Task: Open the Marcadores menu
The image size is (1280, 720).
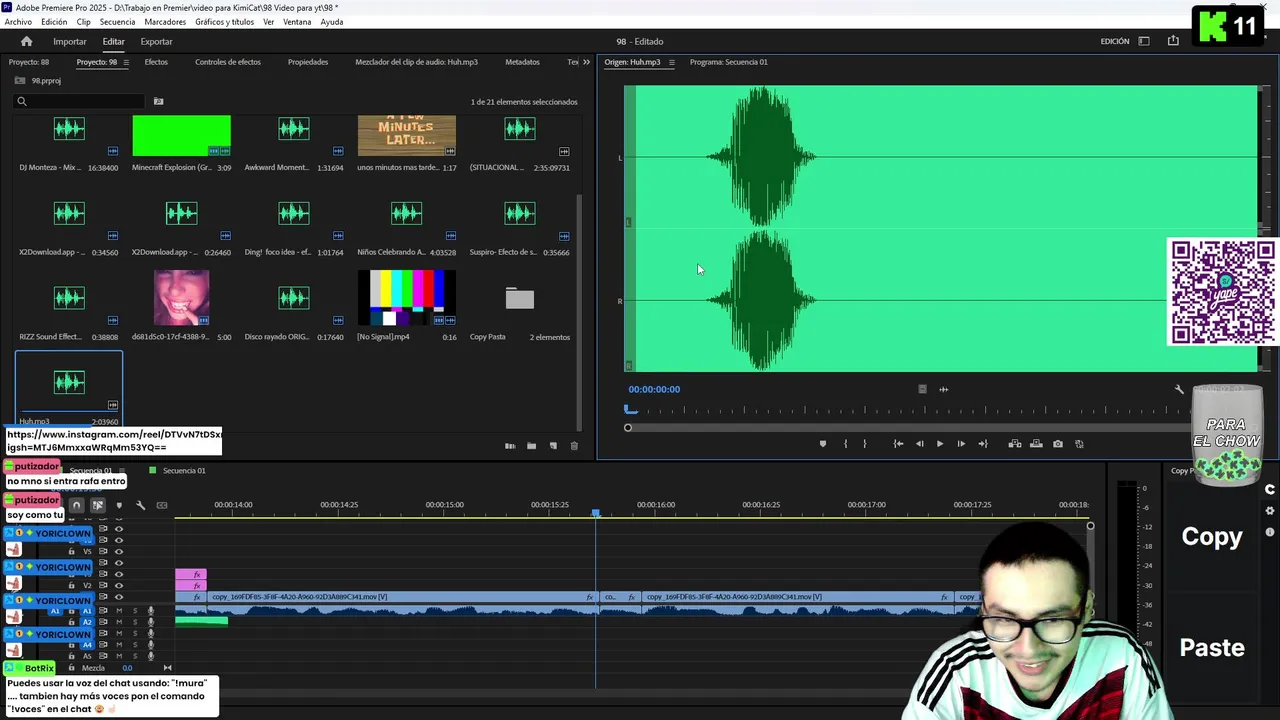Action: click(x=165, y=22)
